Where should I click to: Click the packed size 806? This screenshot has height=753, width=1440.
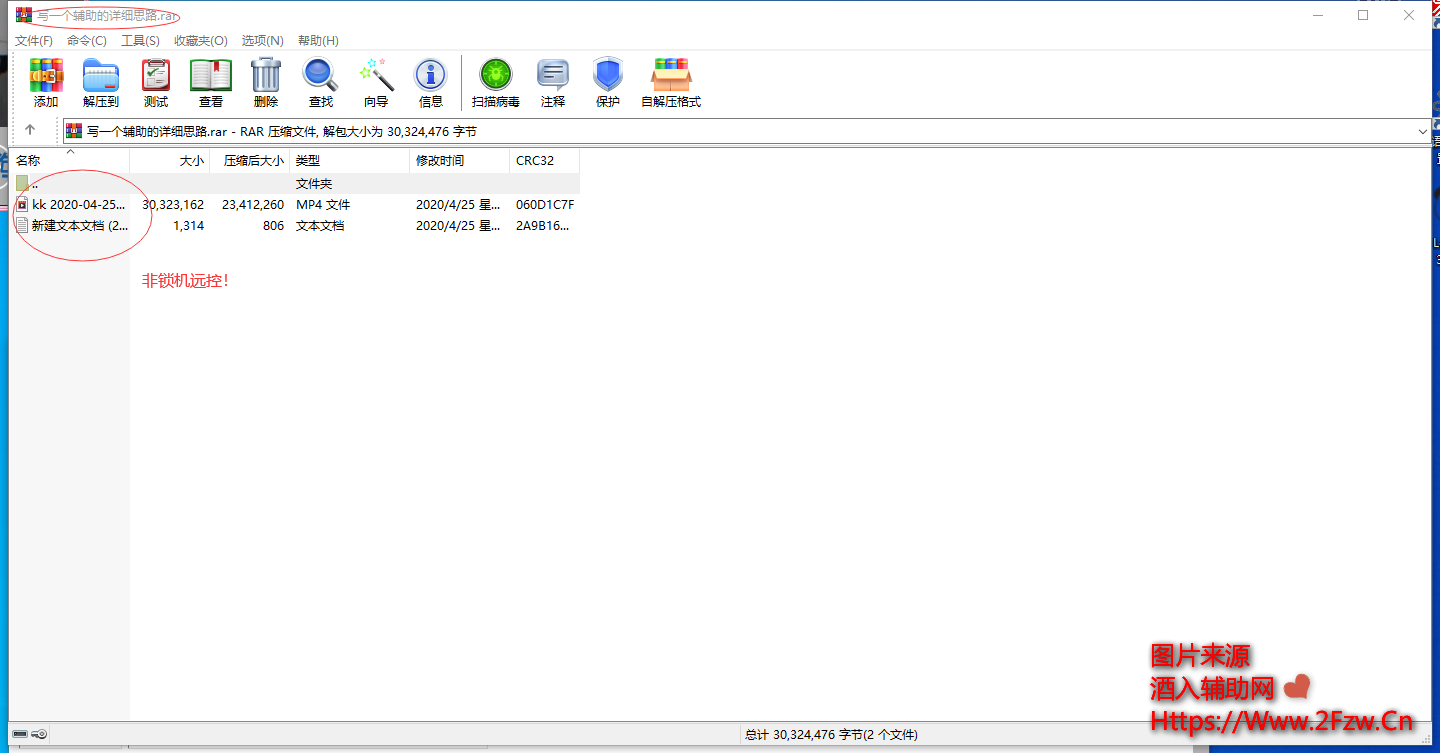click(x=274, y=226)
